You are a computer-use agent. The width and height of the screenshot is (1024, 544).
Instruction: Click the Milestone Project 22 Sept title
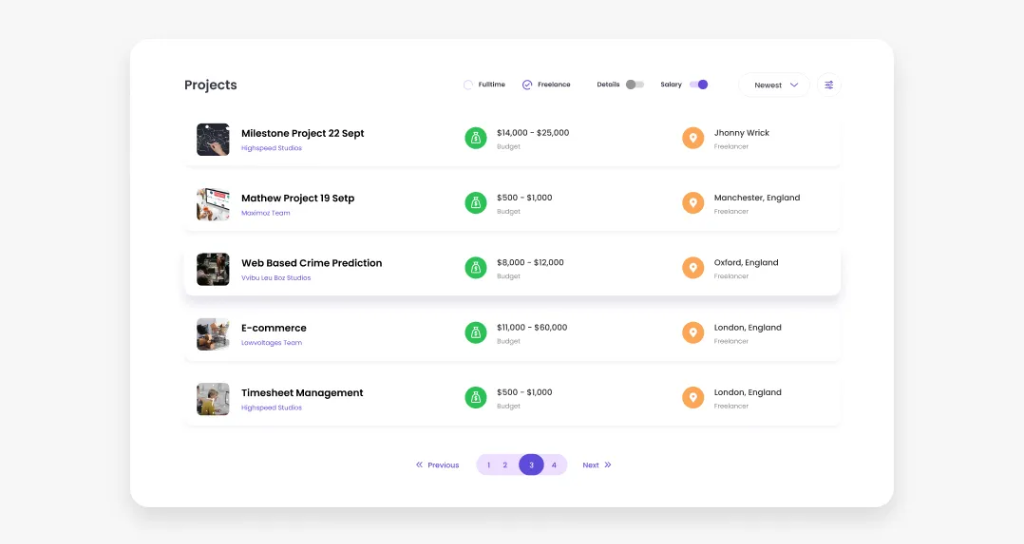point(302,133)
